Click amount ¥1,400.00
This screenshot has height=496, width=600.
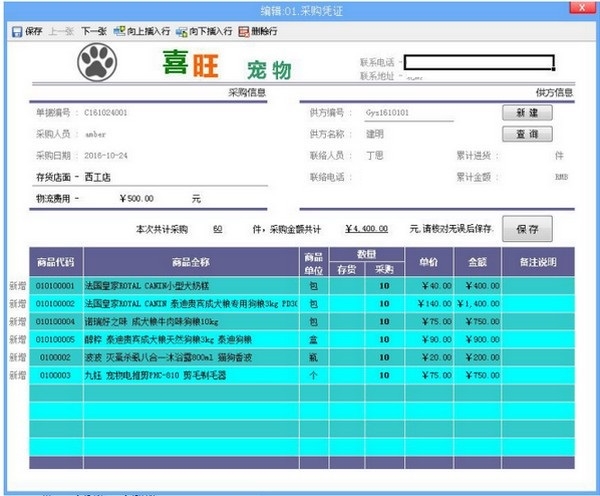[x=478, y=304]
